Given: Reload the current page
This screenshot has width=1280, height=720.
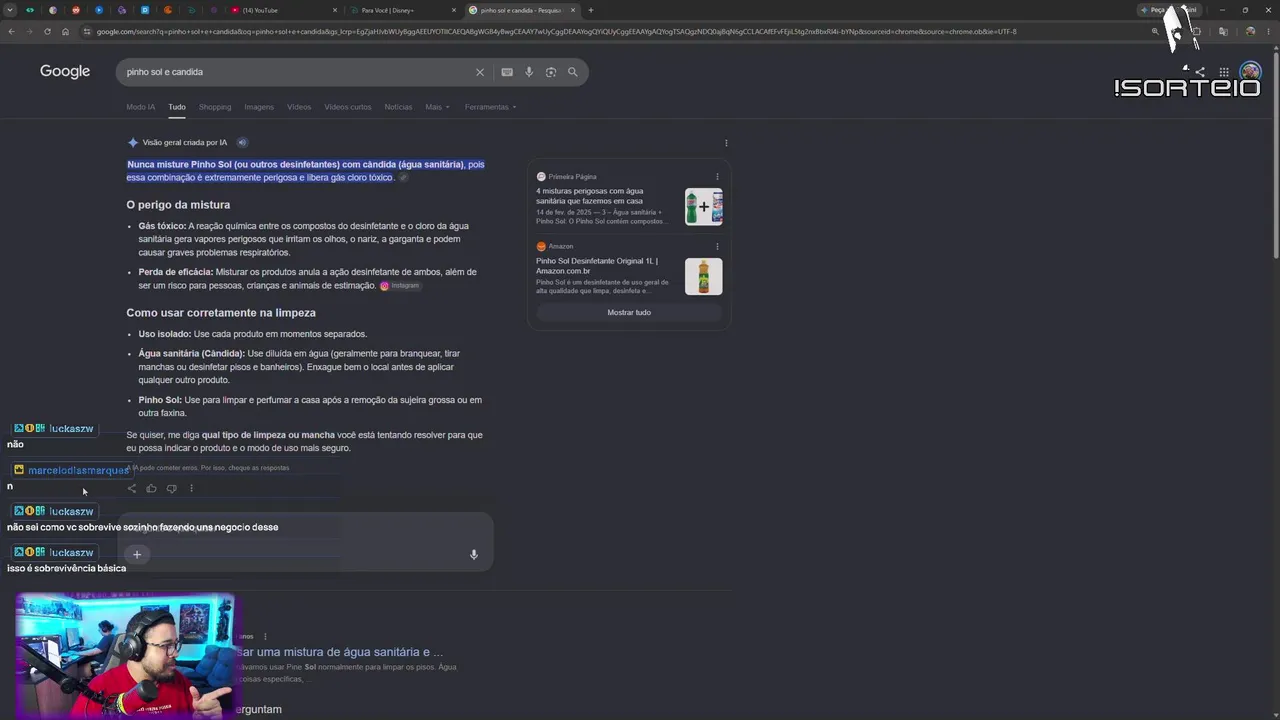Looking at the screenshot, I should point(47,31).
